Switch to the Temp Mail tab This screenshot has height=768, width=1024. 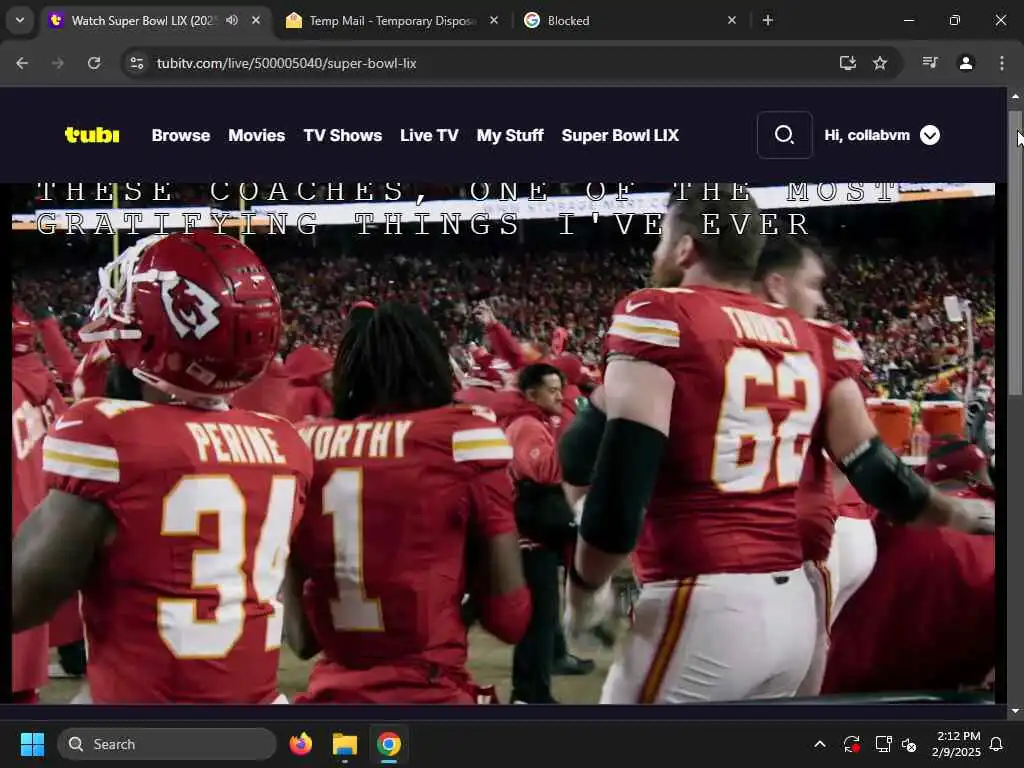coord(392,21)
